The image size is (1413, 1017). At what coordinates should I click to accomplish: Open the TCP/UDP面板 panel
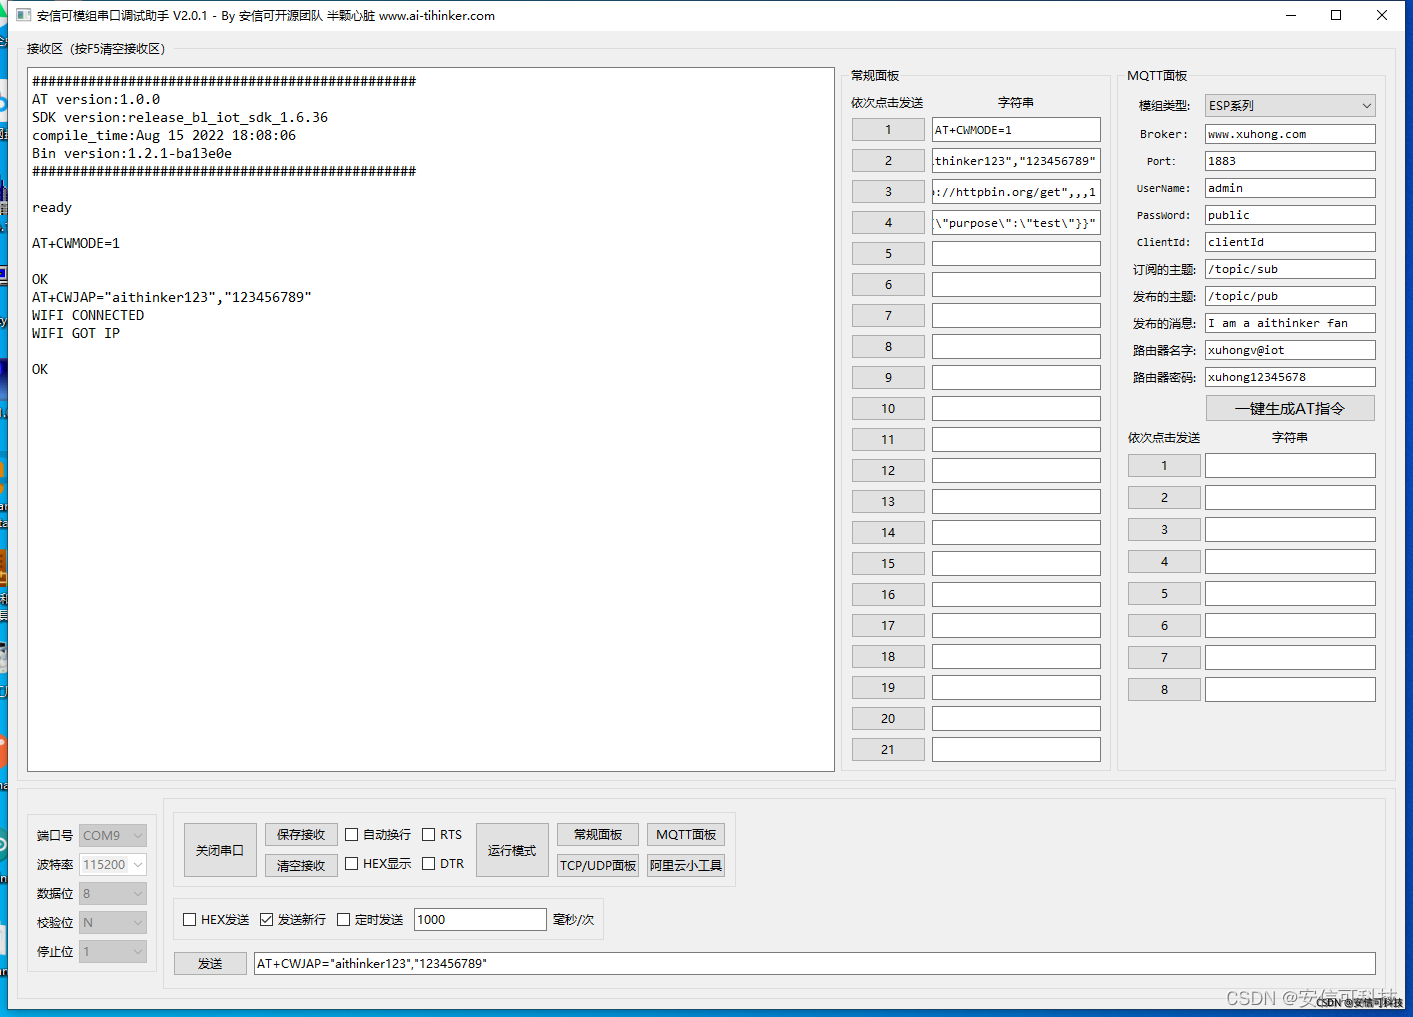tap(598, 865)
